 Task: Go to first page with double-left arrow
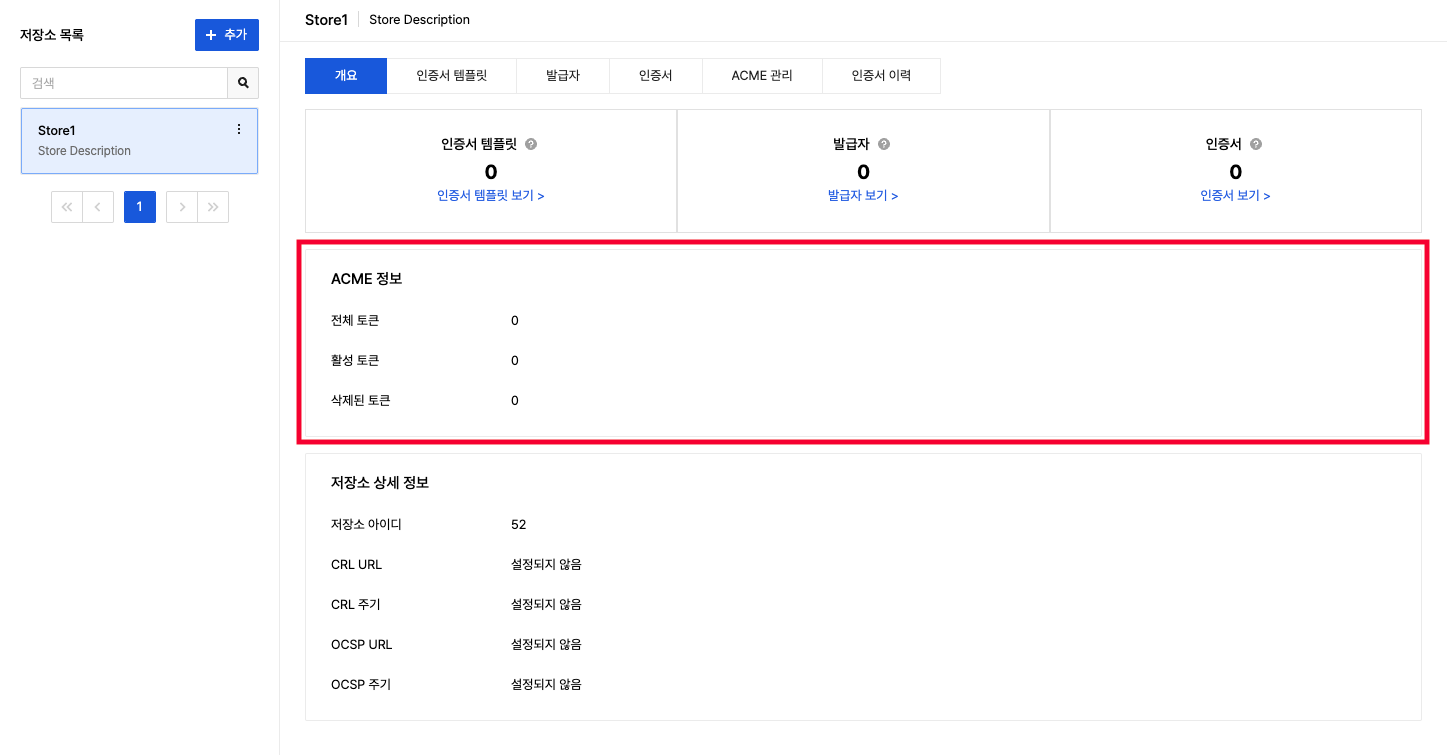67,207
